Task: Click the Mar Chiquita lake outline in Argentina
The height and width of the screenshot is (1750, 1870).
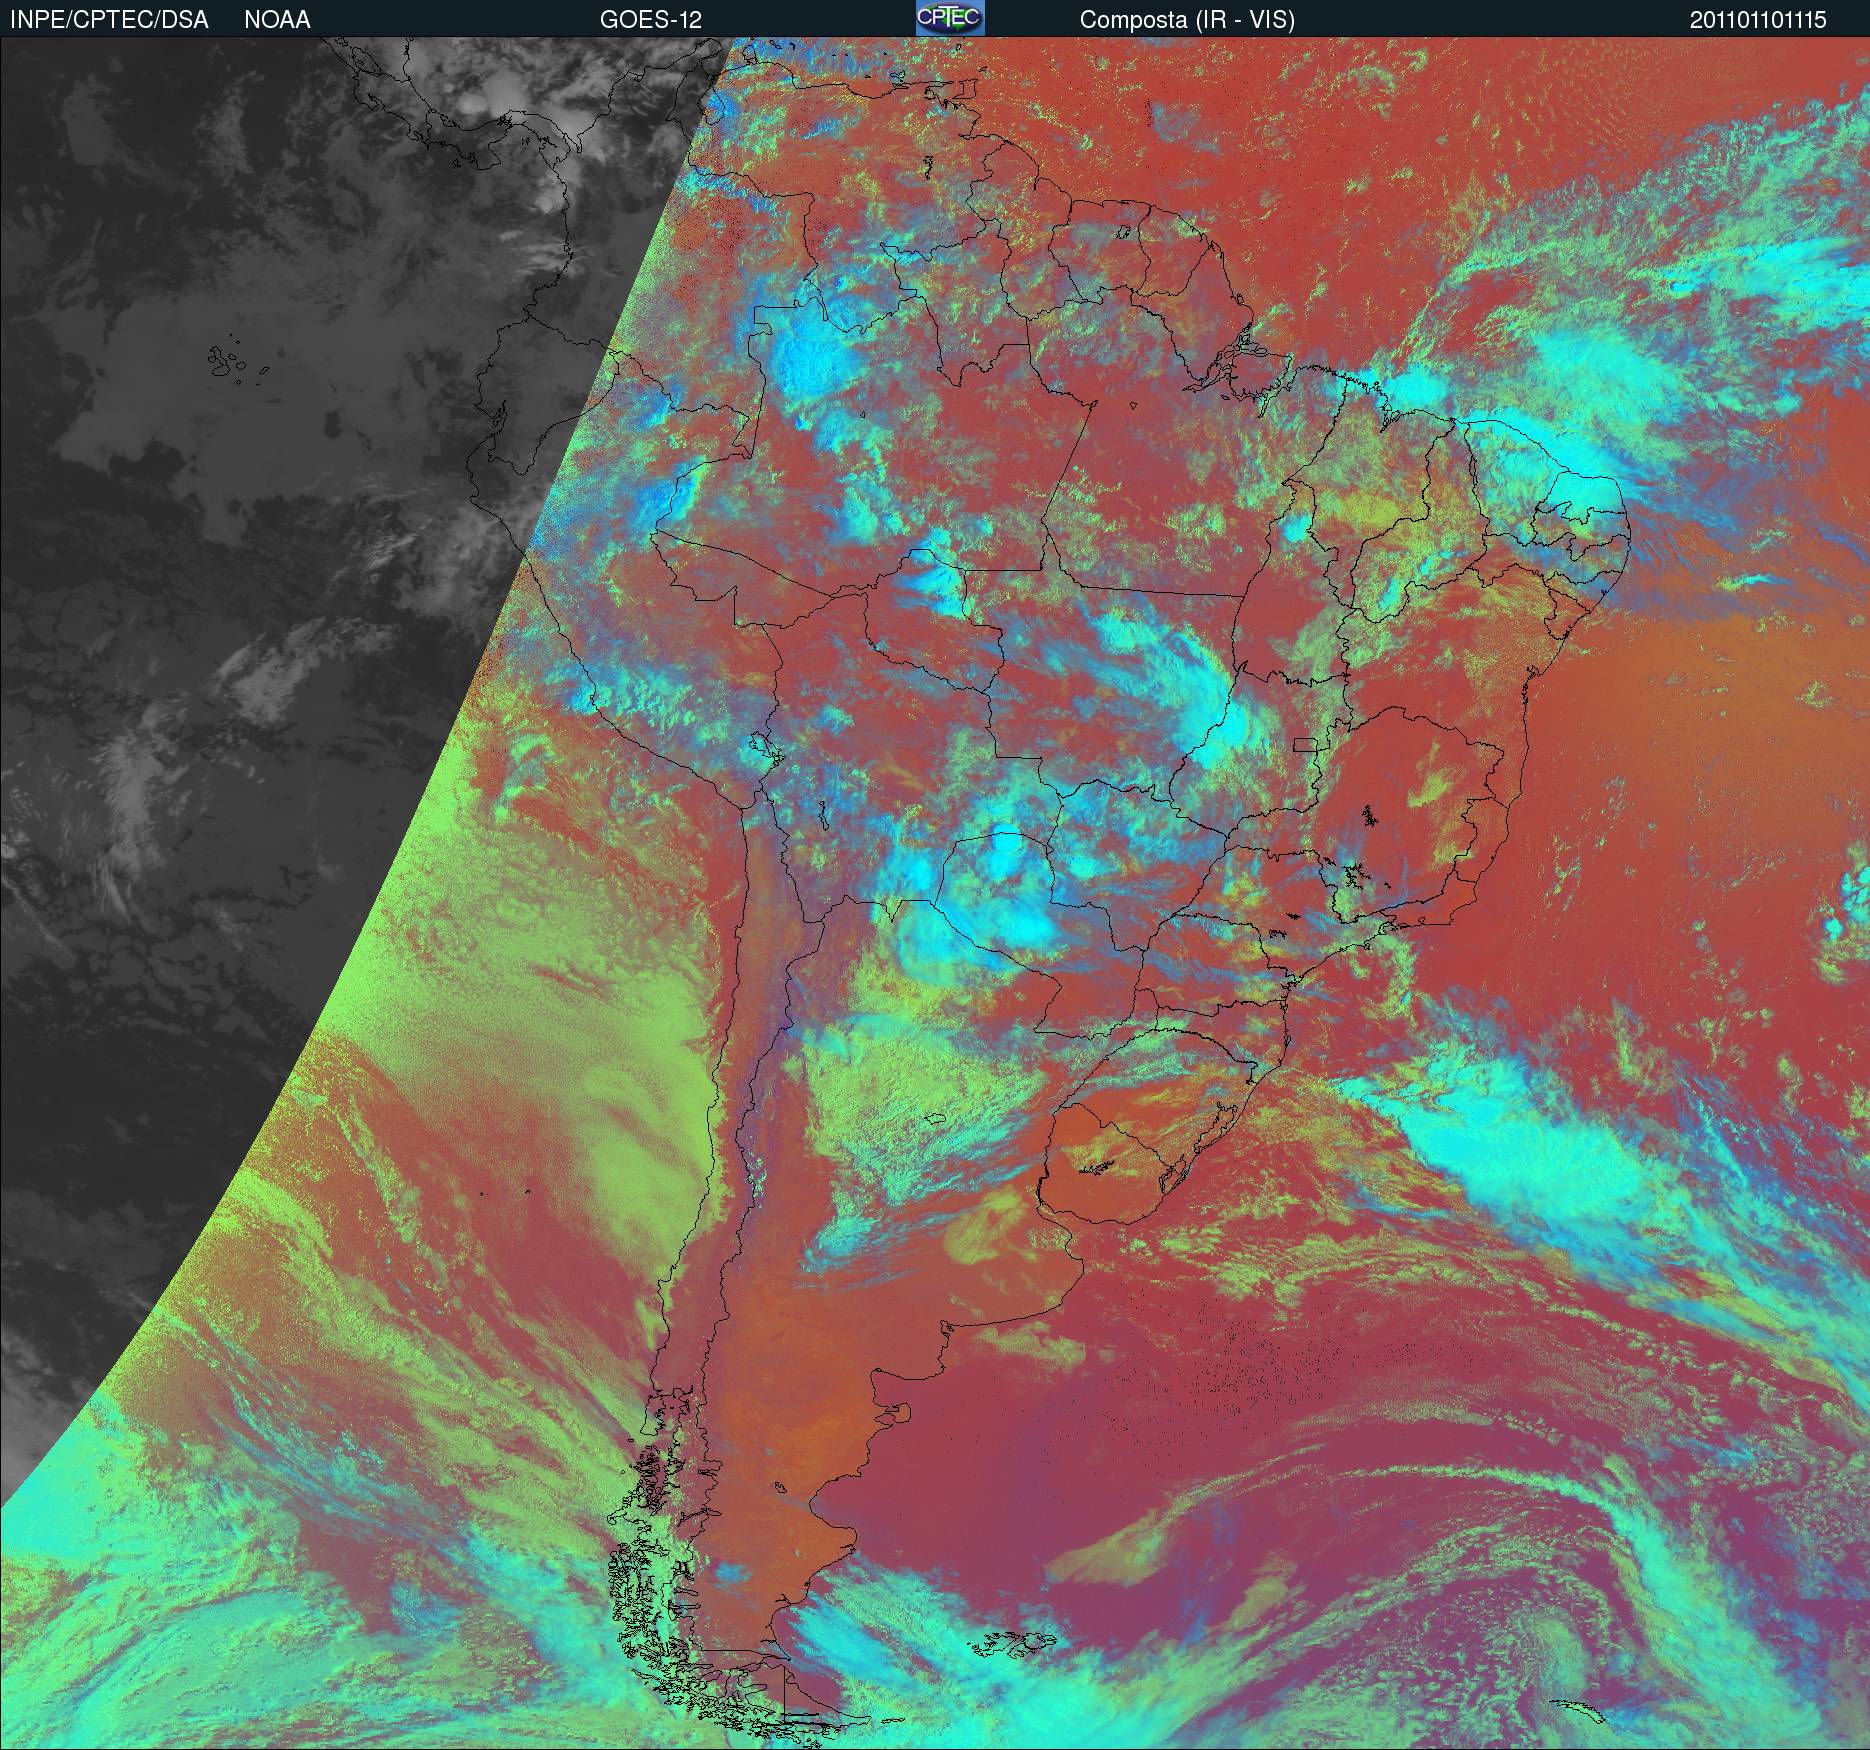Action: (938, 1121)
